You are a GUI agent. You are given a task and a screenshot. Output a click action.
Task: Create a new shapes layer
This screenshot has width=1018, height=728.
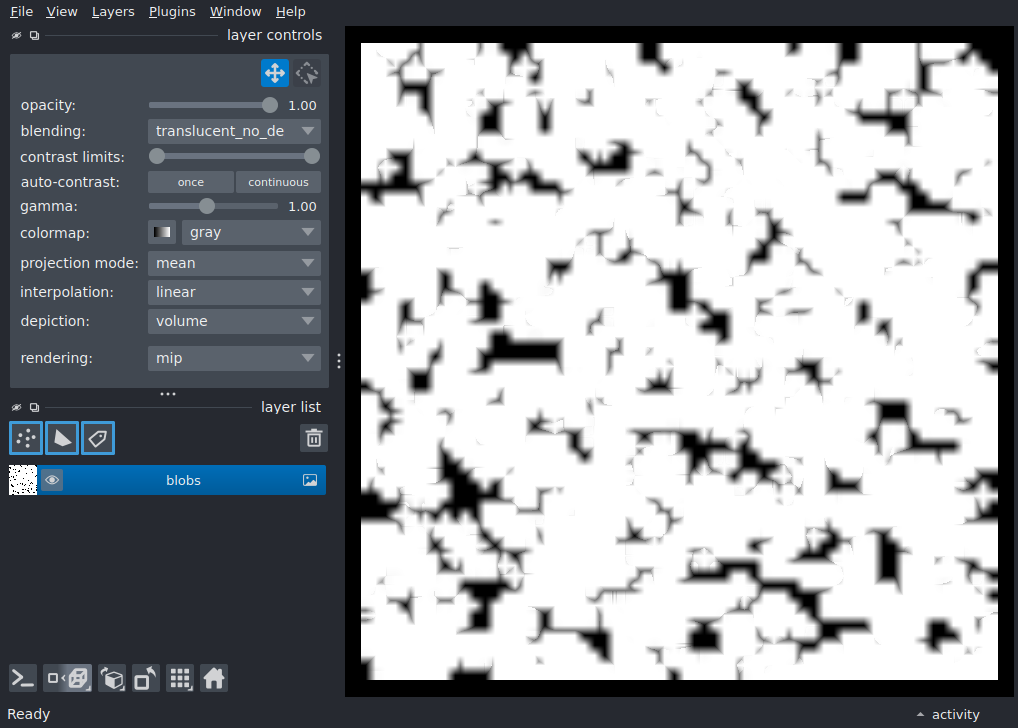click(62, 438)
